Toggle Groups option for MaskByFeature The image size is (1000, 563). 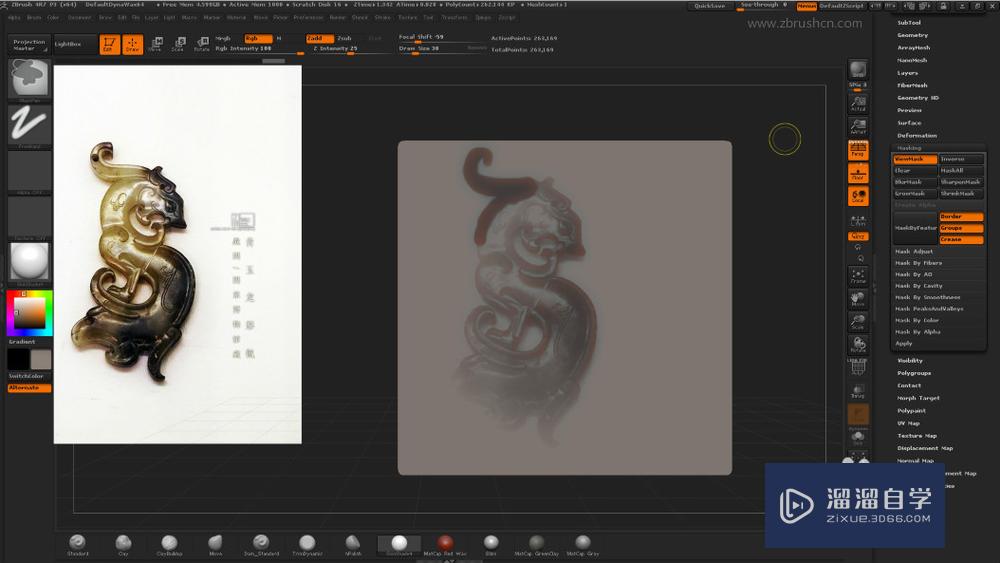click(x=961, y=228)
